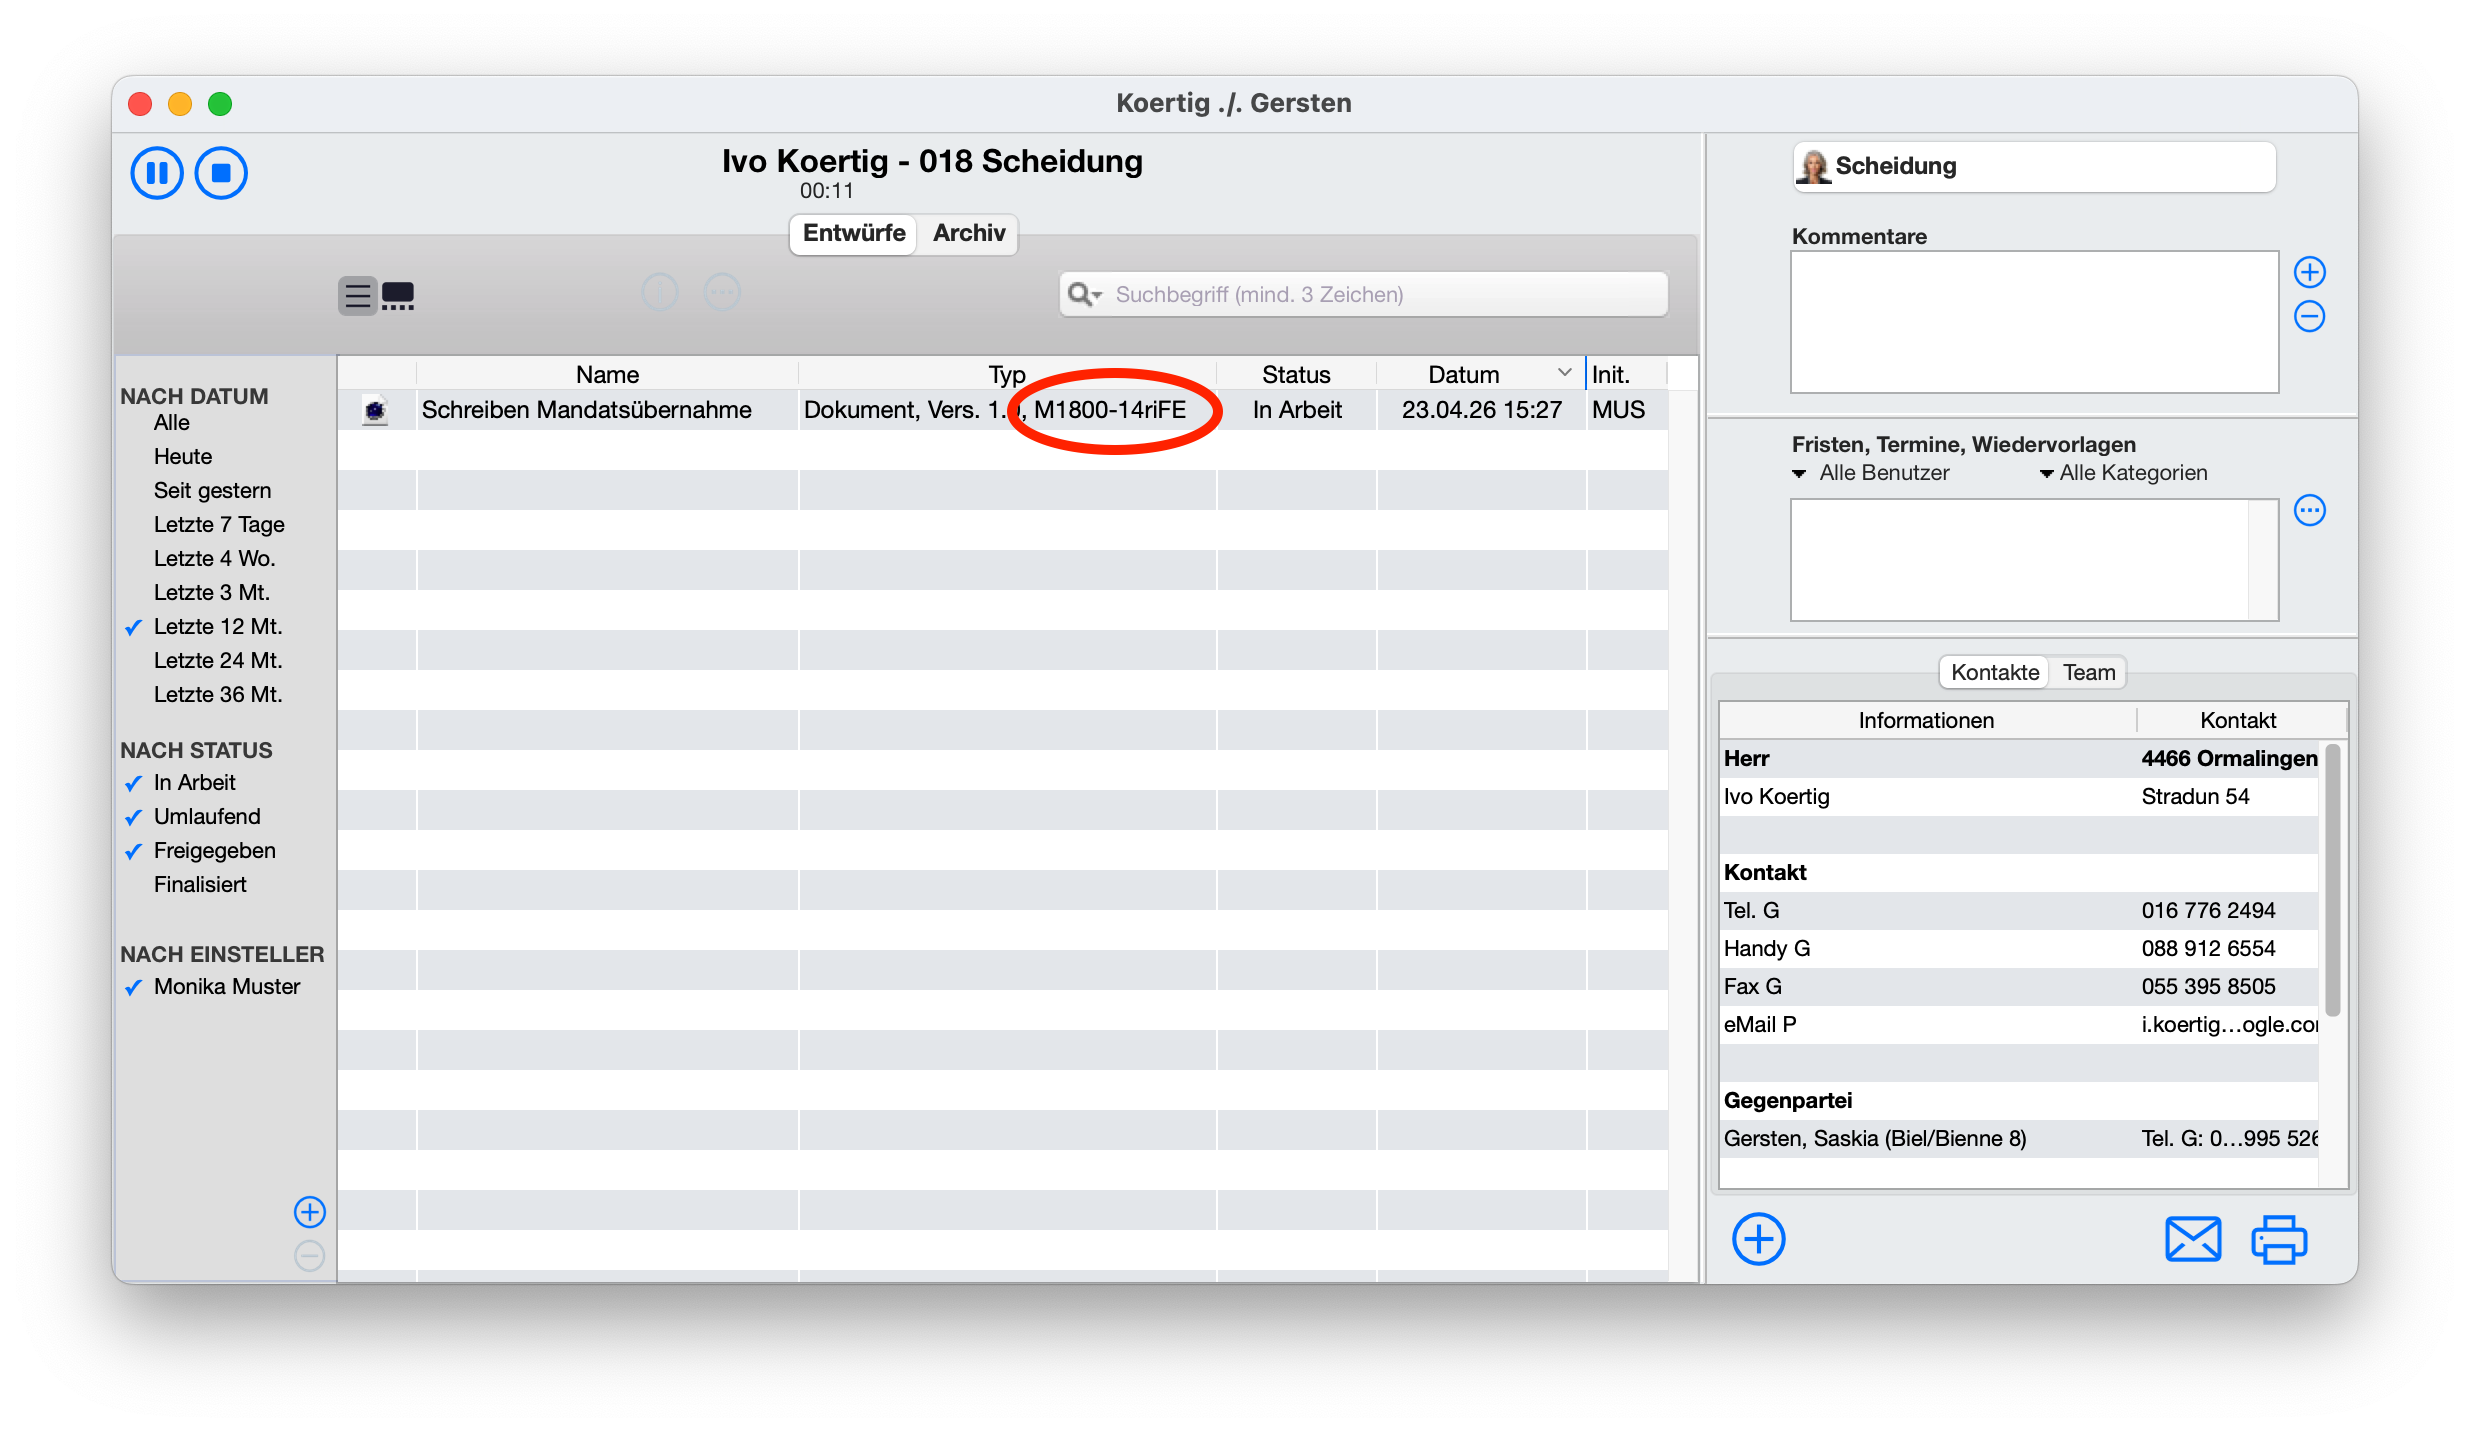Add a filter in the left sidebar

310,1212
